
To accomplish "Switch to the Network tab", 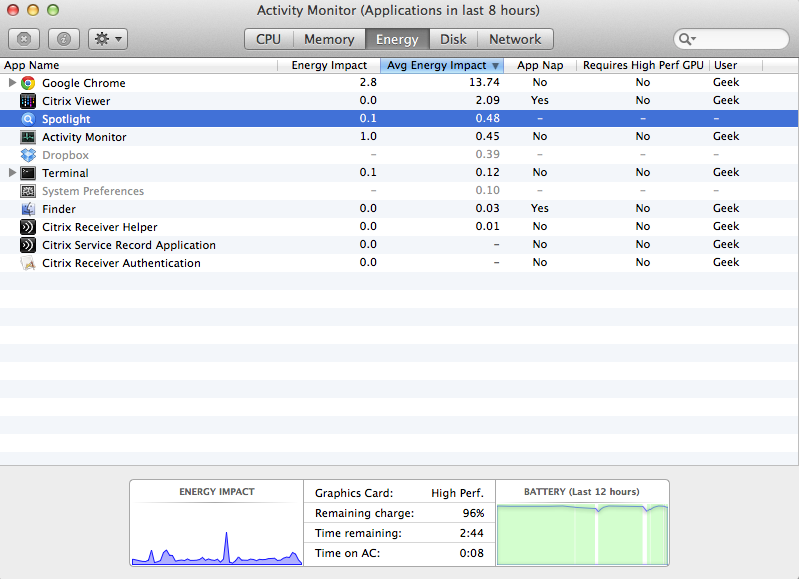I will pos(515,39).
